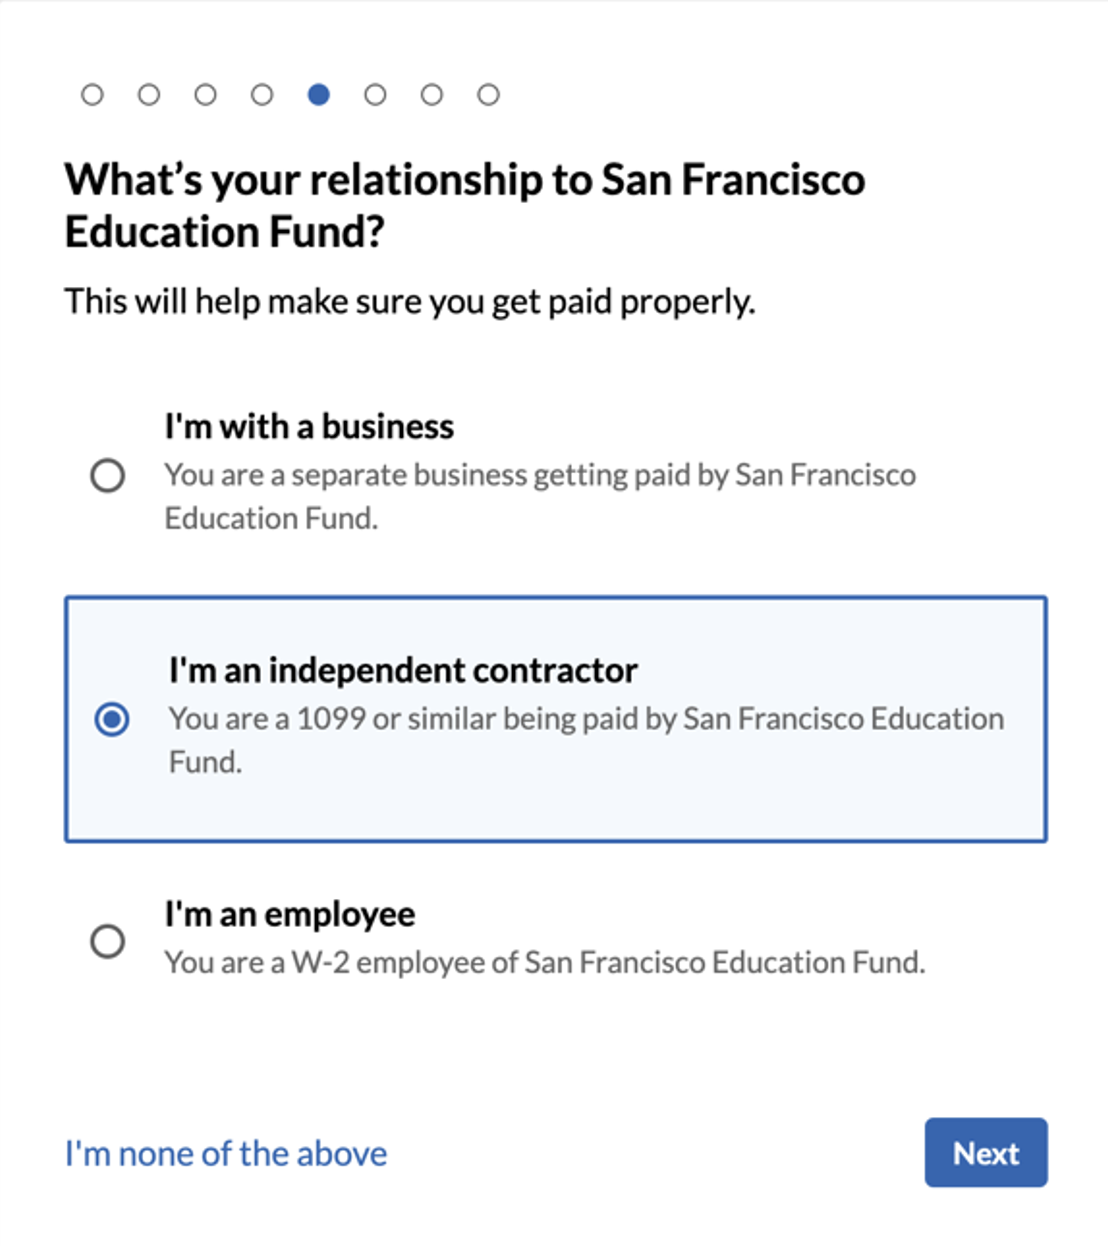Select the seventh progress step dot
Viewport: 1108px width, 1246px height.
(432, 95)
